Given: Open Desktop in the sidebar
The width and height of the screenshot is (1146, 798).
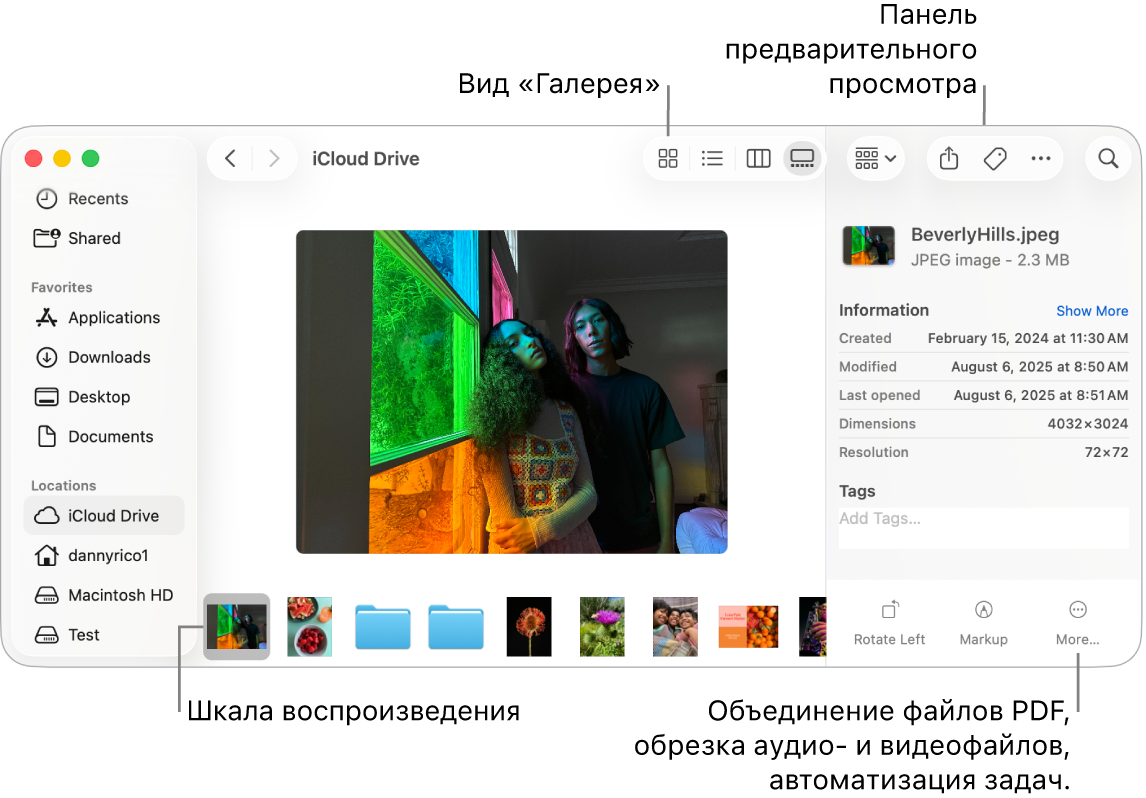Looking at the screenshot, I should click(x=104, y=397).
